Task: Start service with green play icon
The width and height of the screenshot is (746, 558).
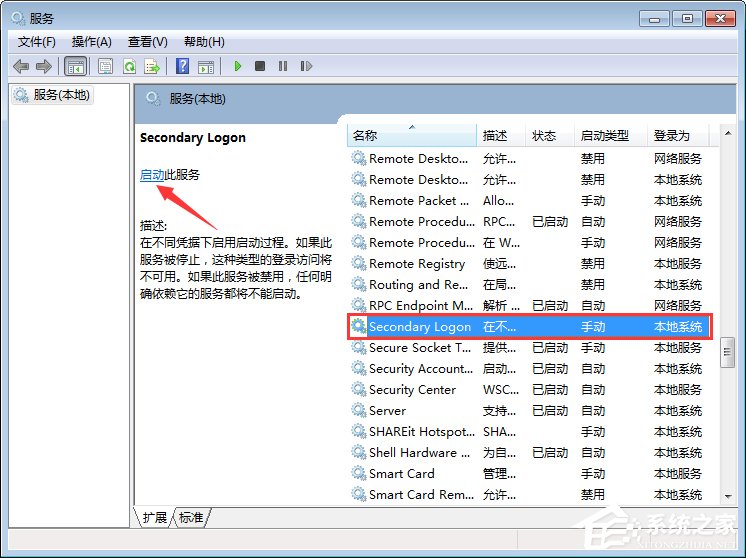Action: [238, 66]
